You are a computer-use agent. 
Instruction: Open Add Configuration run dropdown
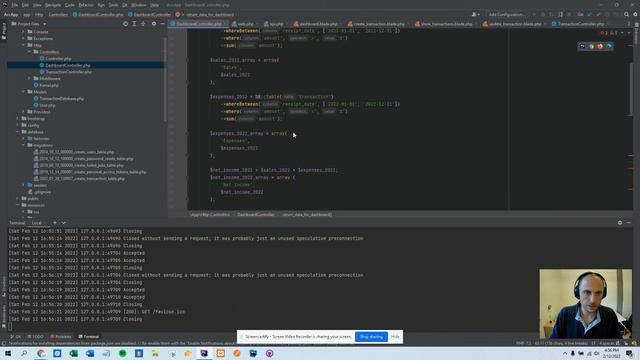pos(507,14)
